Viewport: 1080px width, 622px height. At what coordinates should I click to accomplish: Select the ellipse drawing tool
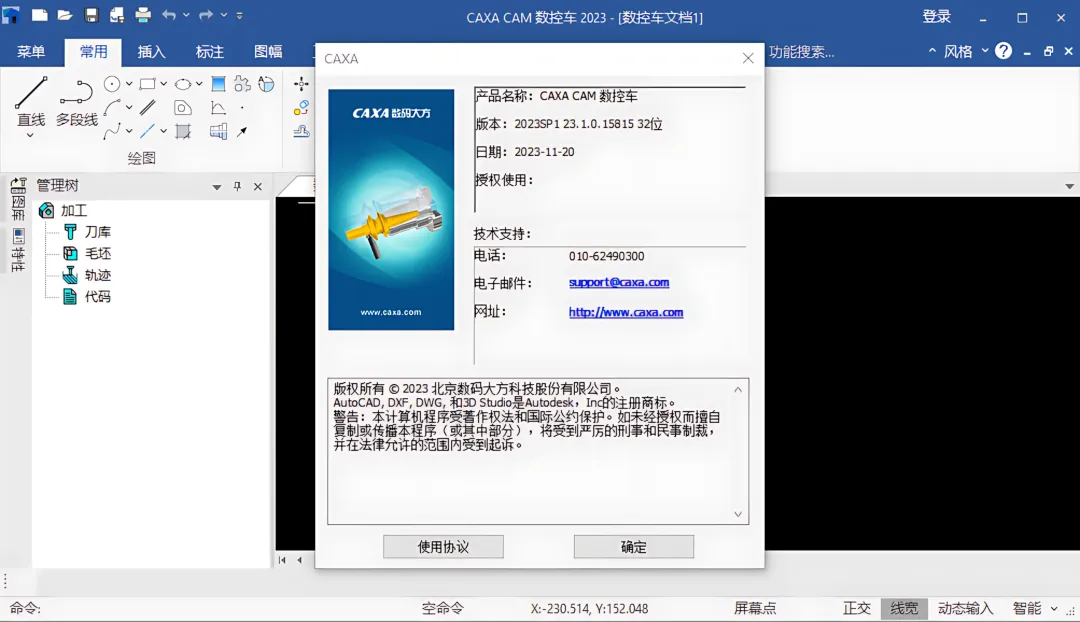pyautogui.click(x=183, y=84)
